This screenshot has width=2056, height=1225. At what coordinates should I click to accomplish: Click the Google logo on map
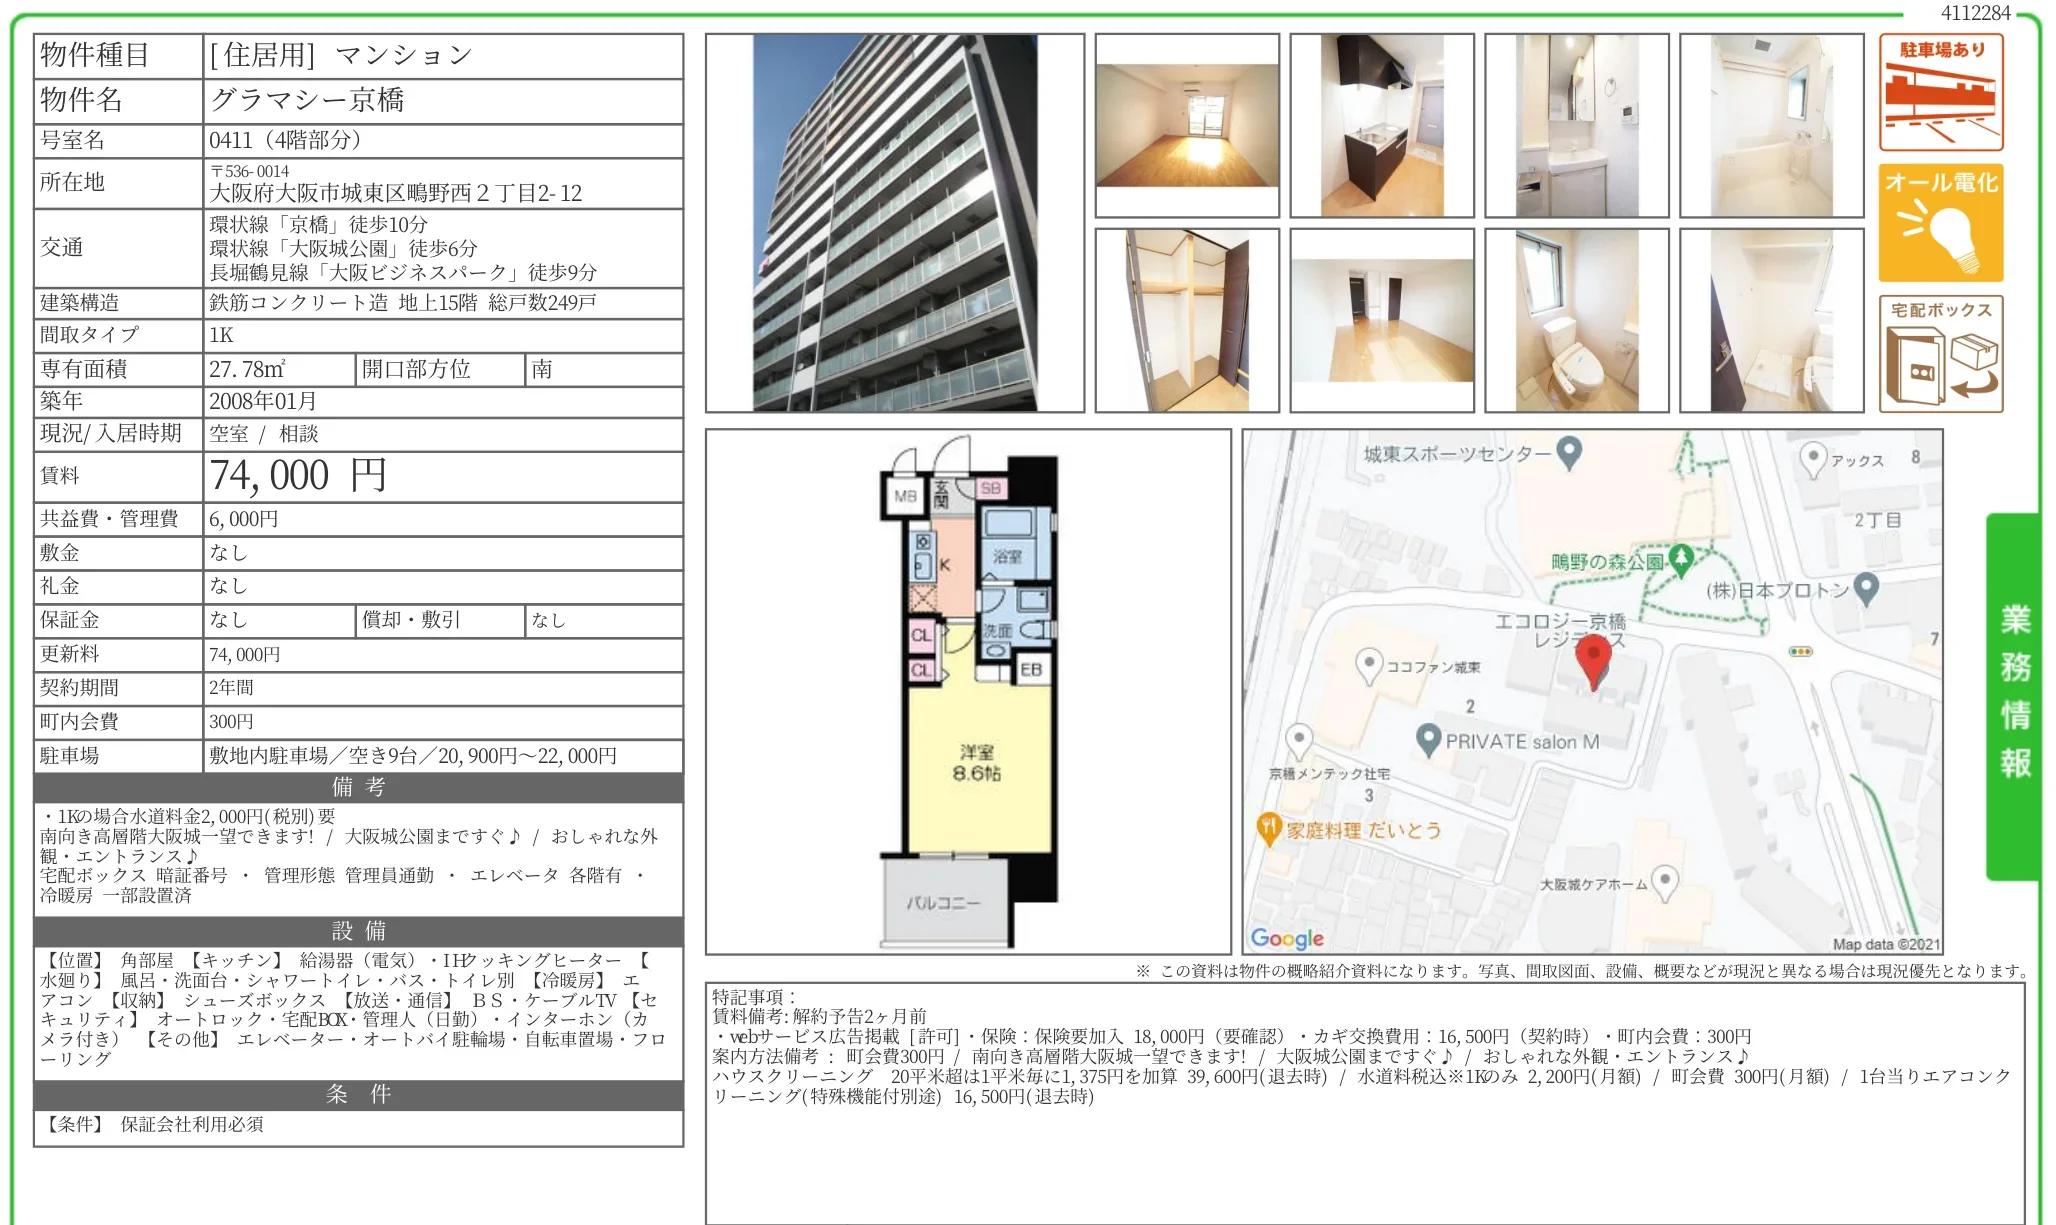[x=1286, y=938]
